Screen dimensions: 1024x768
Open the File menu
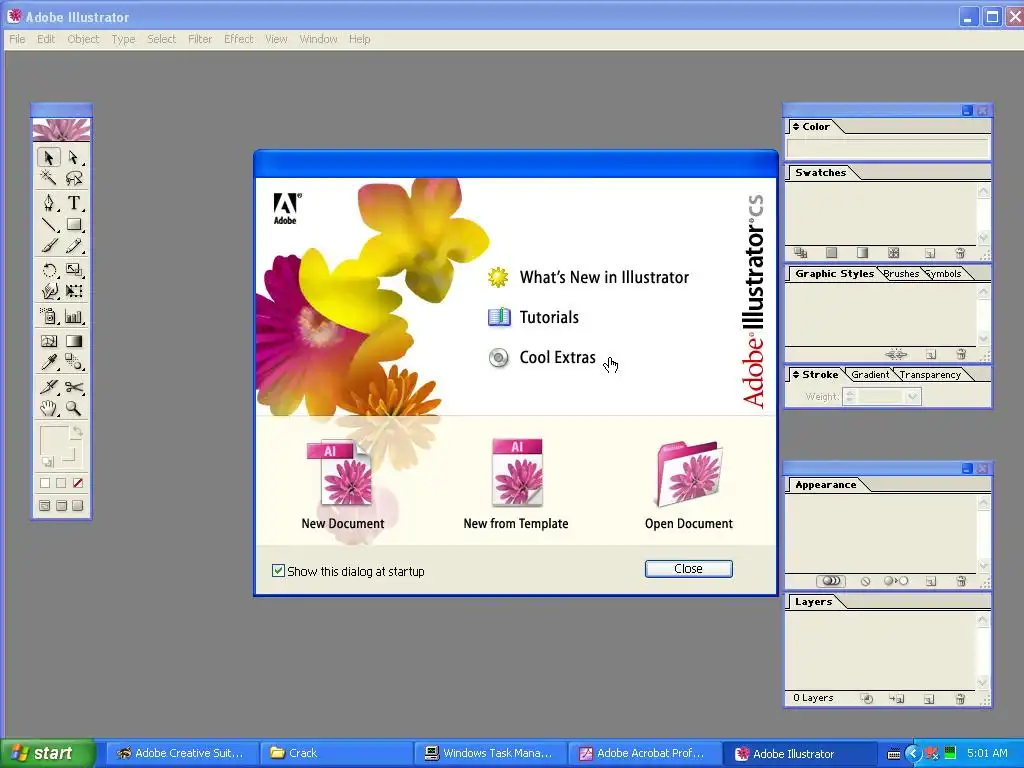(17, 39)
